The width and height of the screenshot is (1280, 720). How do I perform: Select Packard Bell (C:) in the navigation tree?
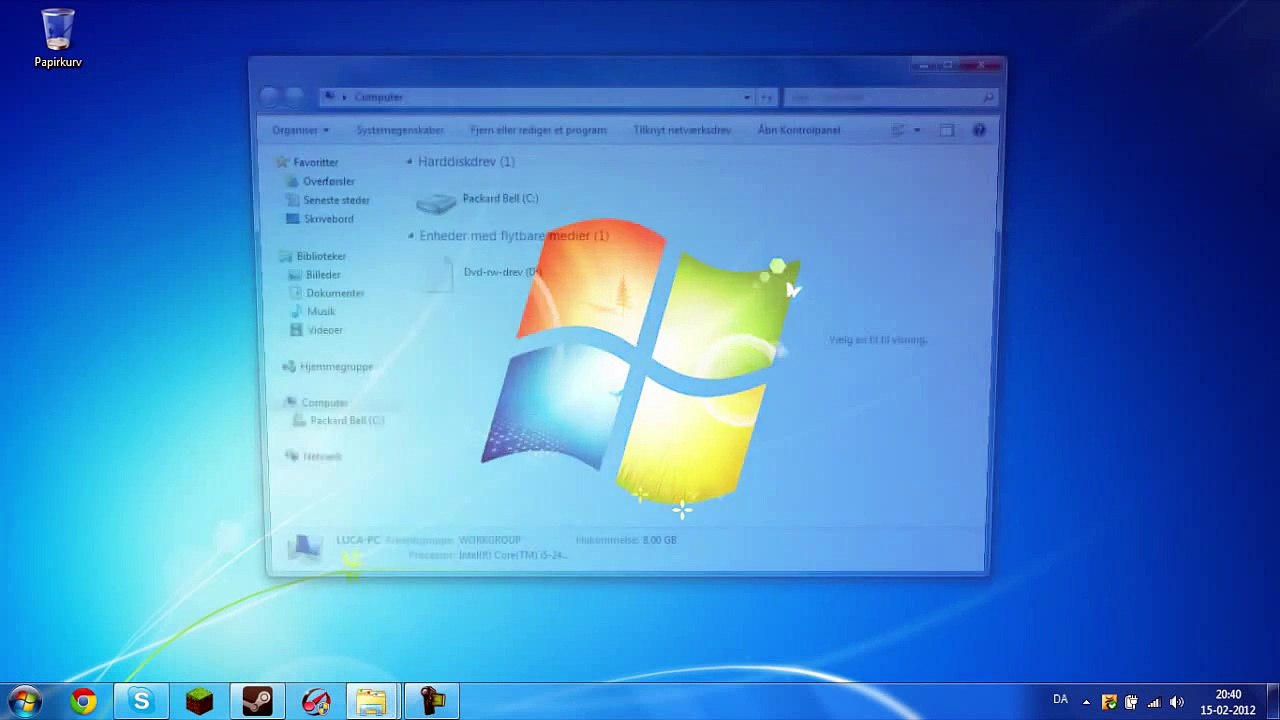(x=346, y=421)
